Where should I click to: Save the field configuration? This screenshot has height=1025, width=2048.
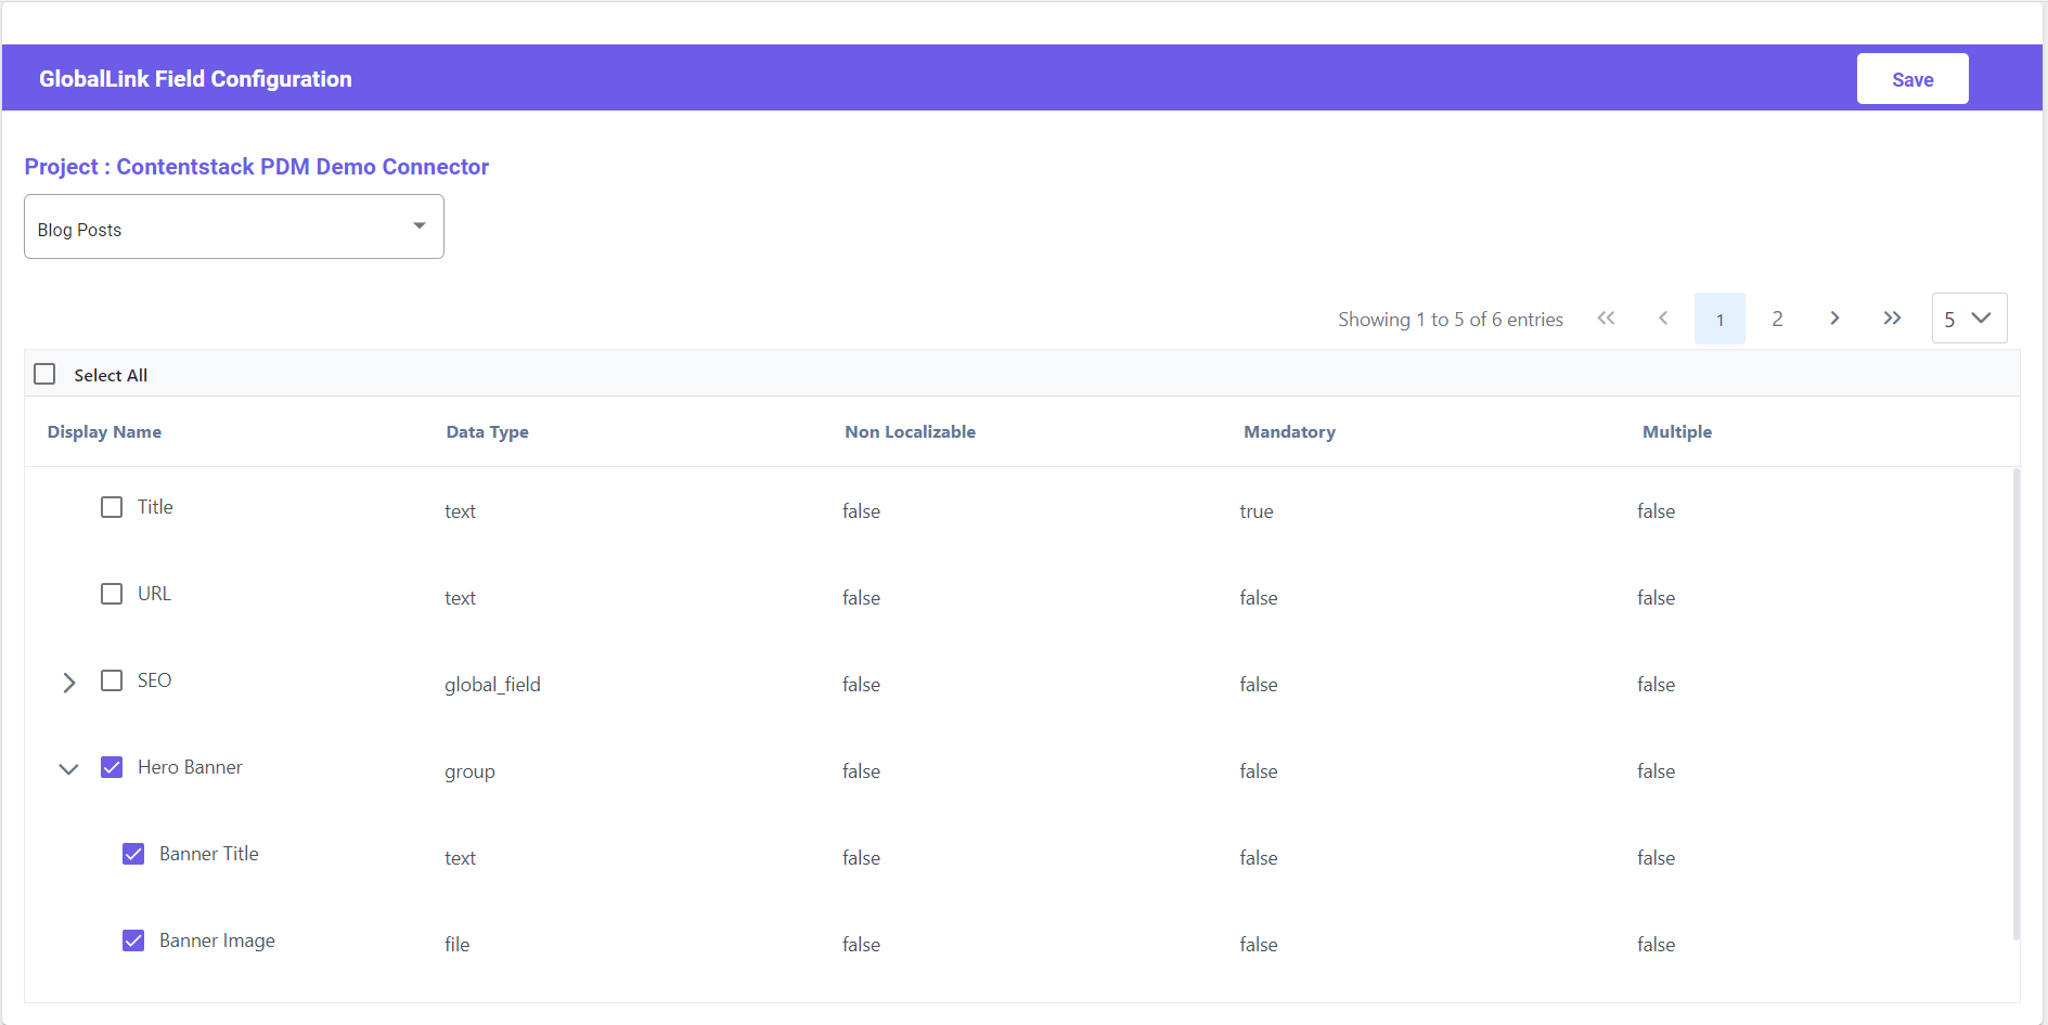(x=1912, y=79)
